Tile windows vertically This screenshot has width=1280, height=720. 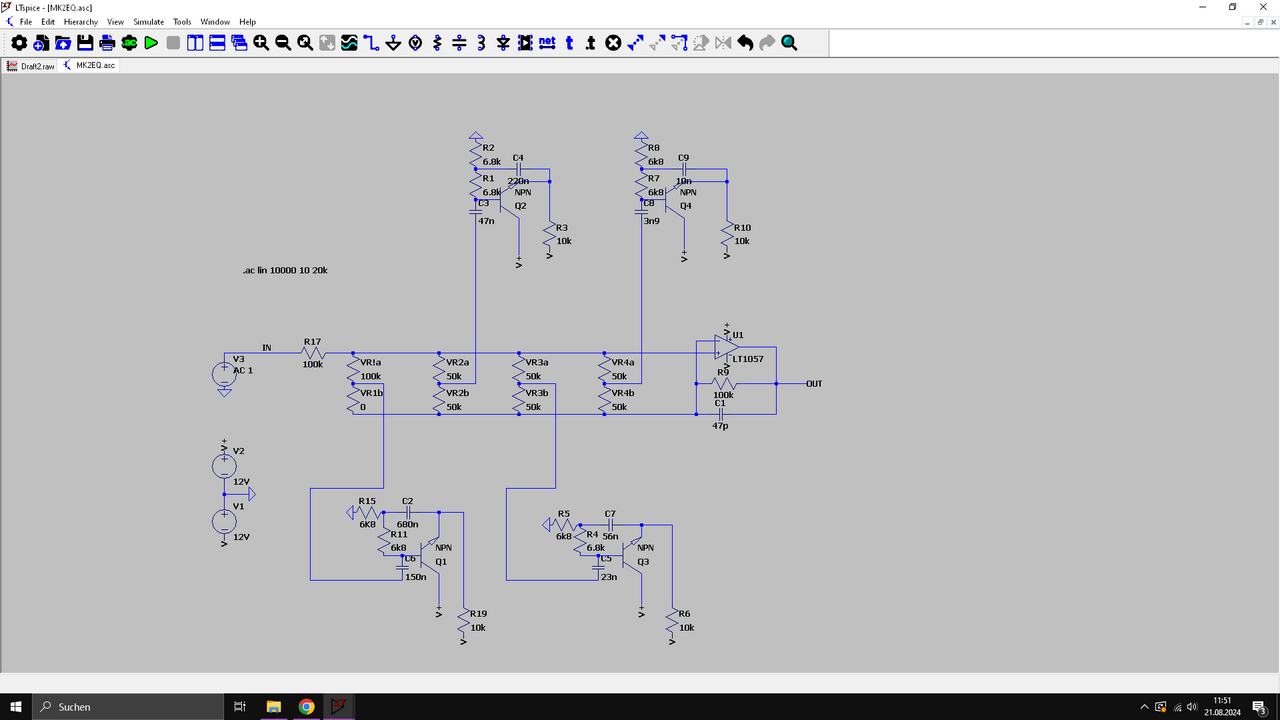pyautogui.click(x=195, y=43)
